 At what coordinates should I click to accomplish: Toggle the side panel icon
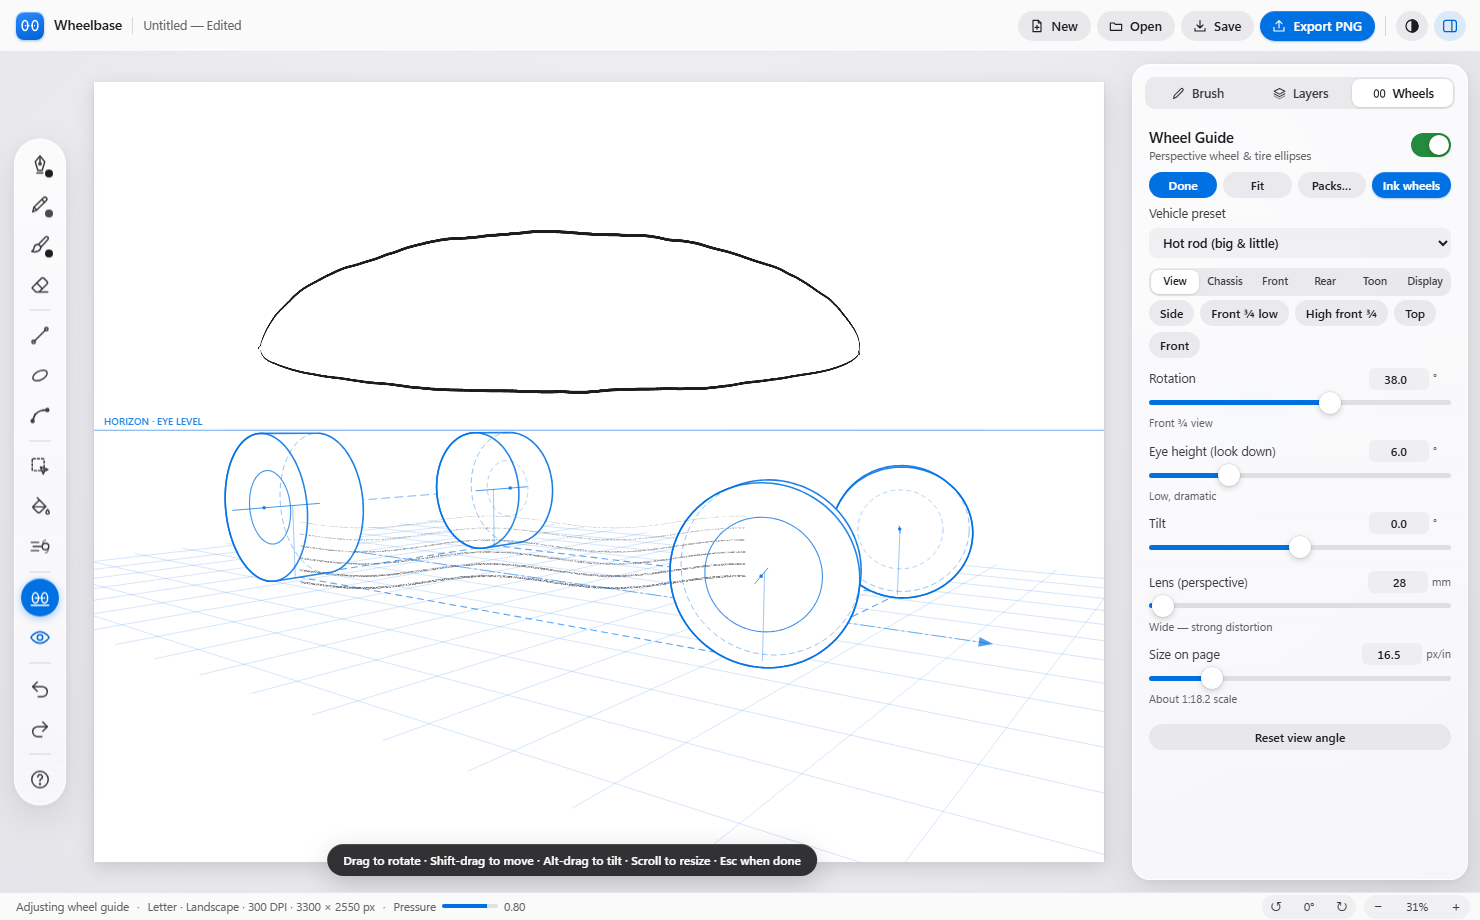(x=1450, y=26)
